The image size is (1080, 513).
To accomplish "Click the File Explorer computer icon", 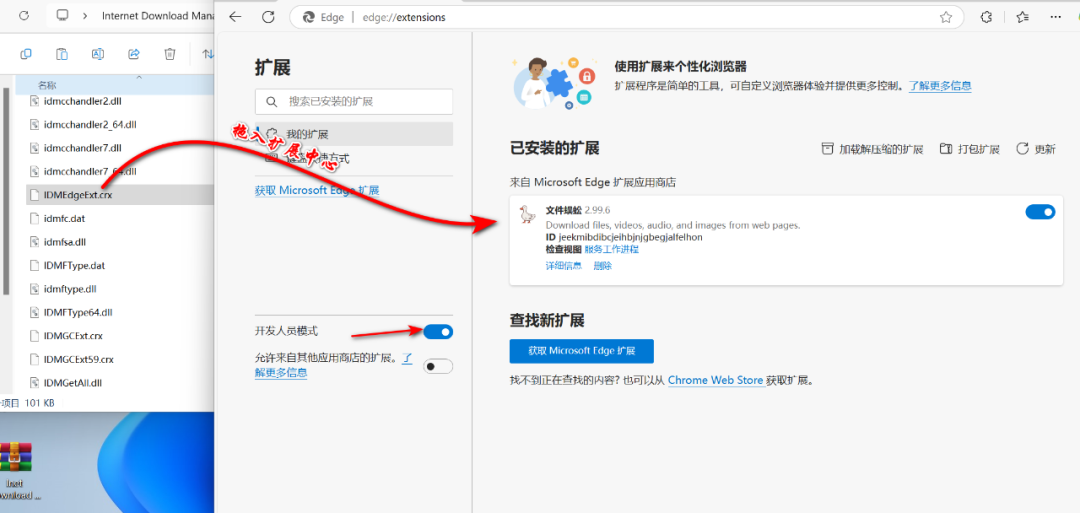I will 63,16.
